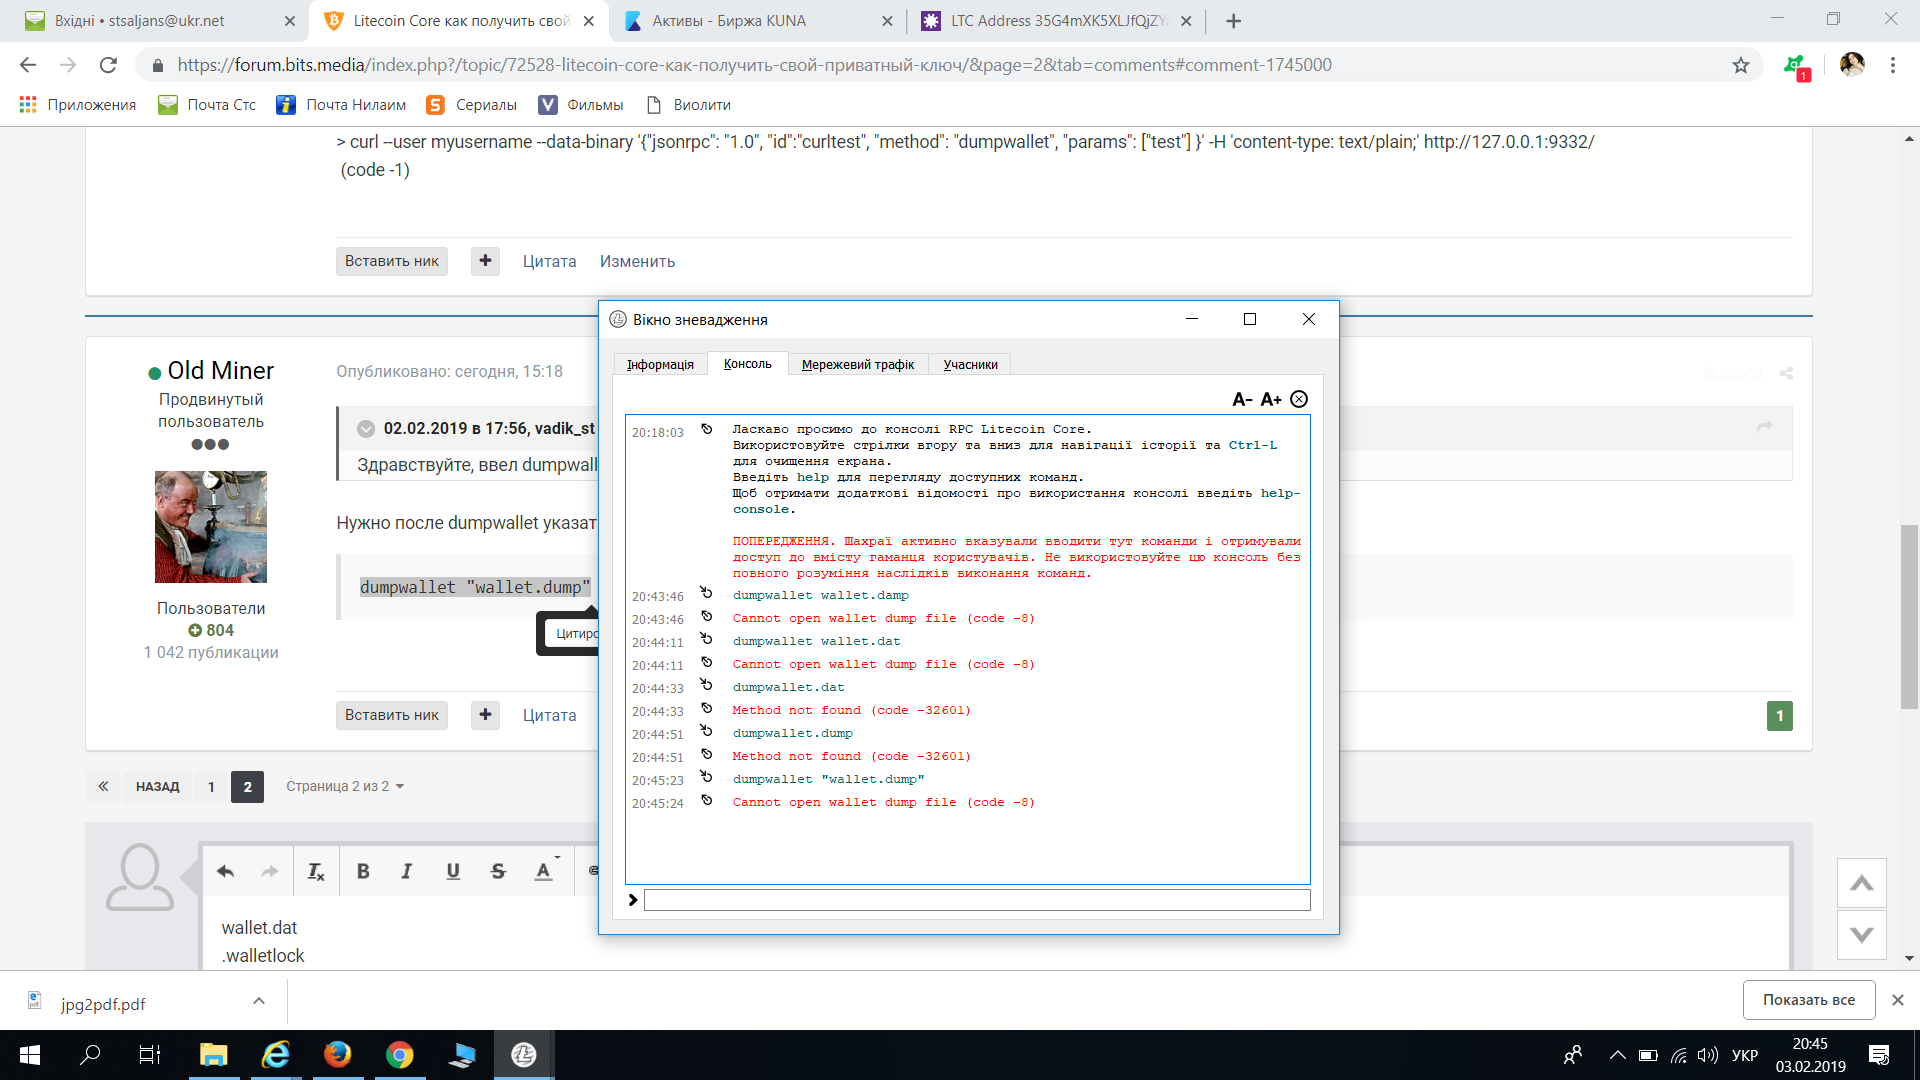
Task: Open Task View on taskbar
Action: (150, 1055)
